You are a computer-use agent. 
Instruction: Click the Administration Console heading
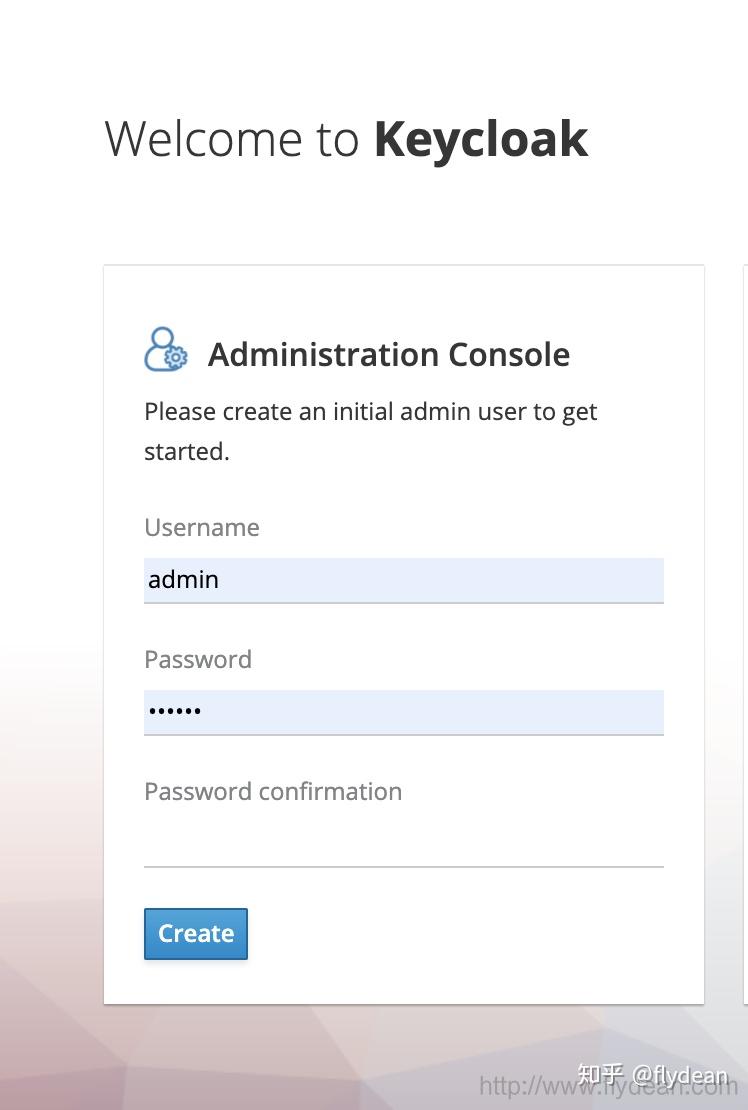pyautogui.click(x=388, y=354)
